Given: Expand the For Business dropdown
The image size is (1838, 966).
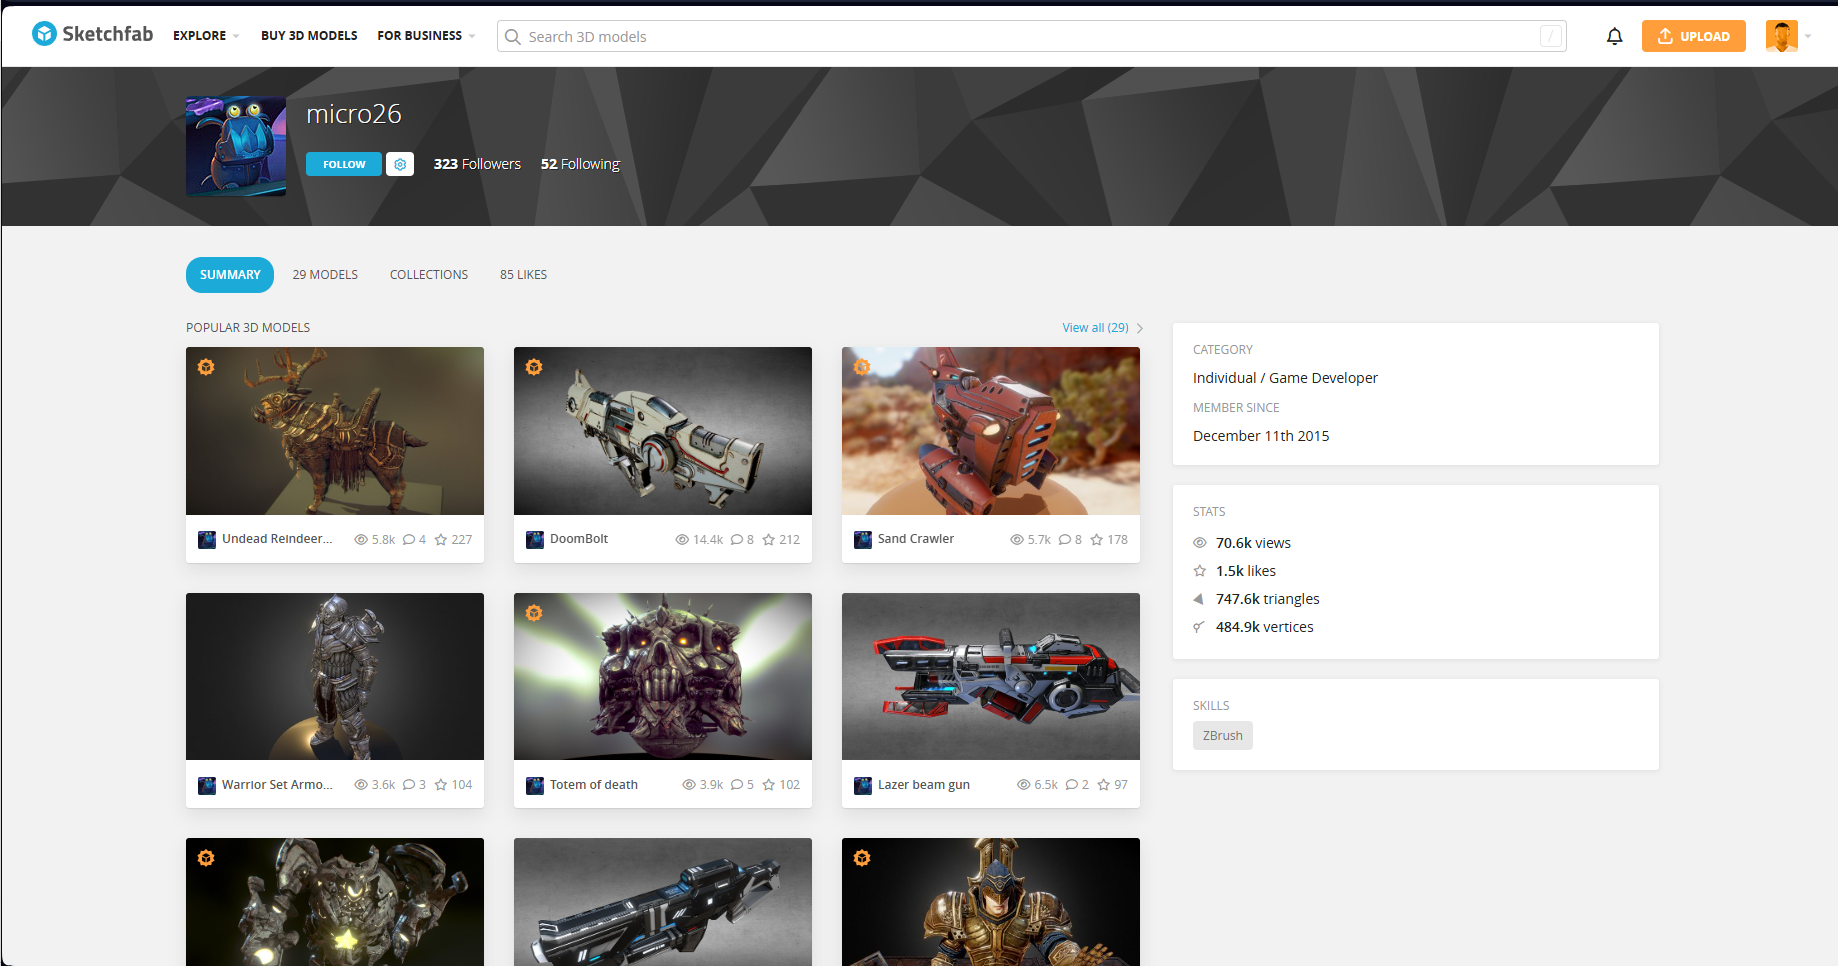Looking at the screenshot, I should pyautogui.click(x=426, y=36).
